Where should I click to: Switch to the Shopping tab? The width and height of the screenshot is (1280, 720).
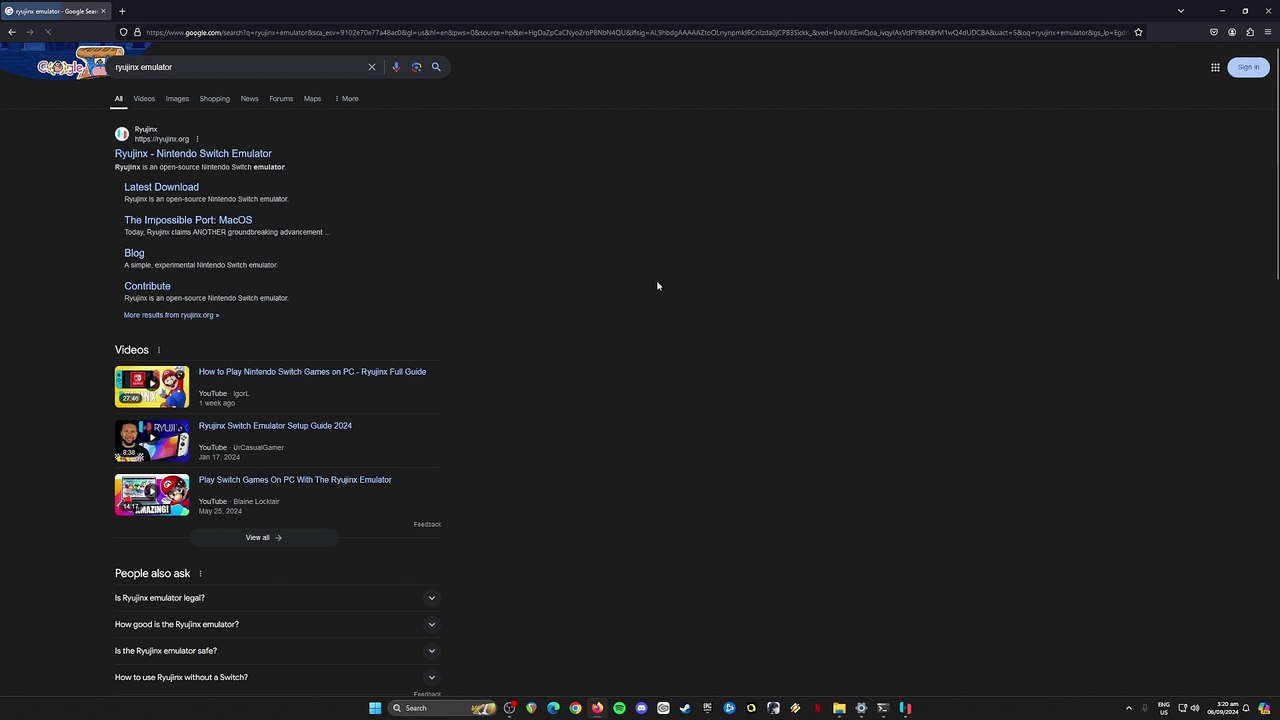[214, 99]
